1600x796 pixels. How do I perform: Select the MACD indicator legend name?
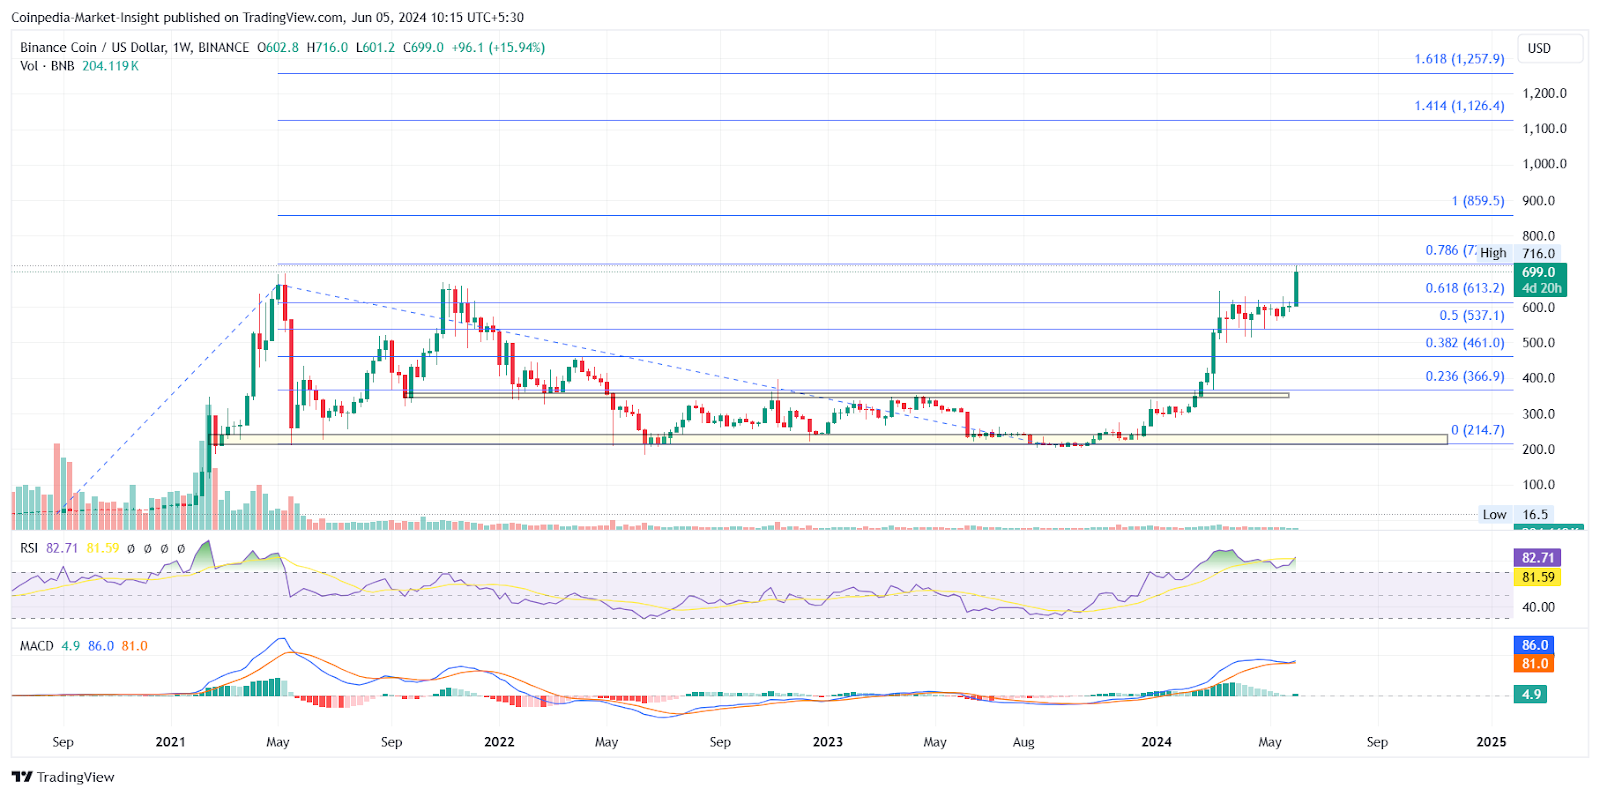pos(37,646)
